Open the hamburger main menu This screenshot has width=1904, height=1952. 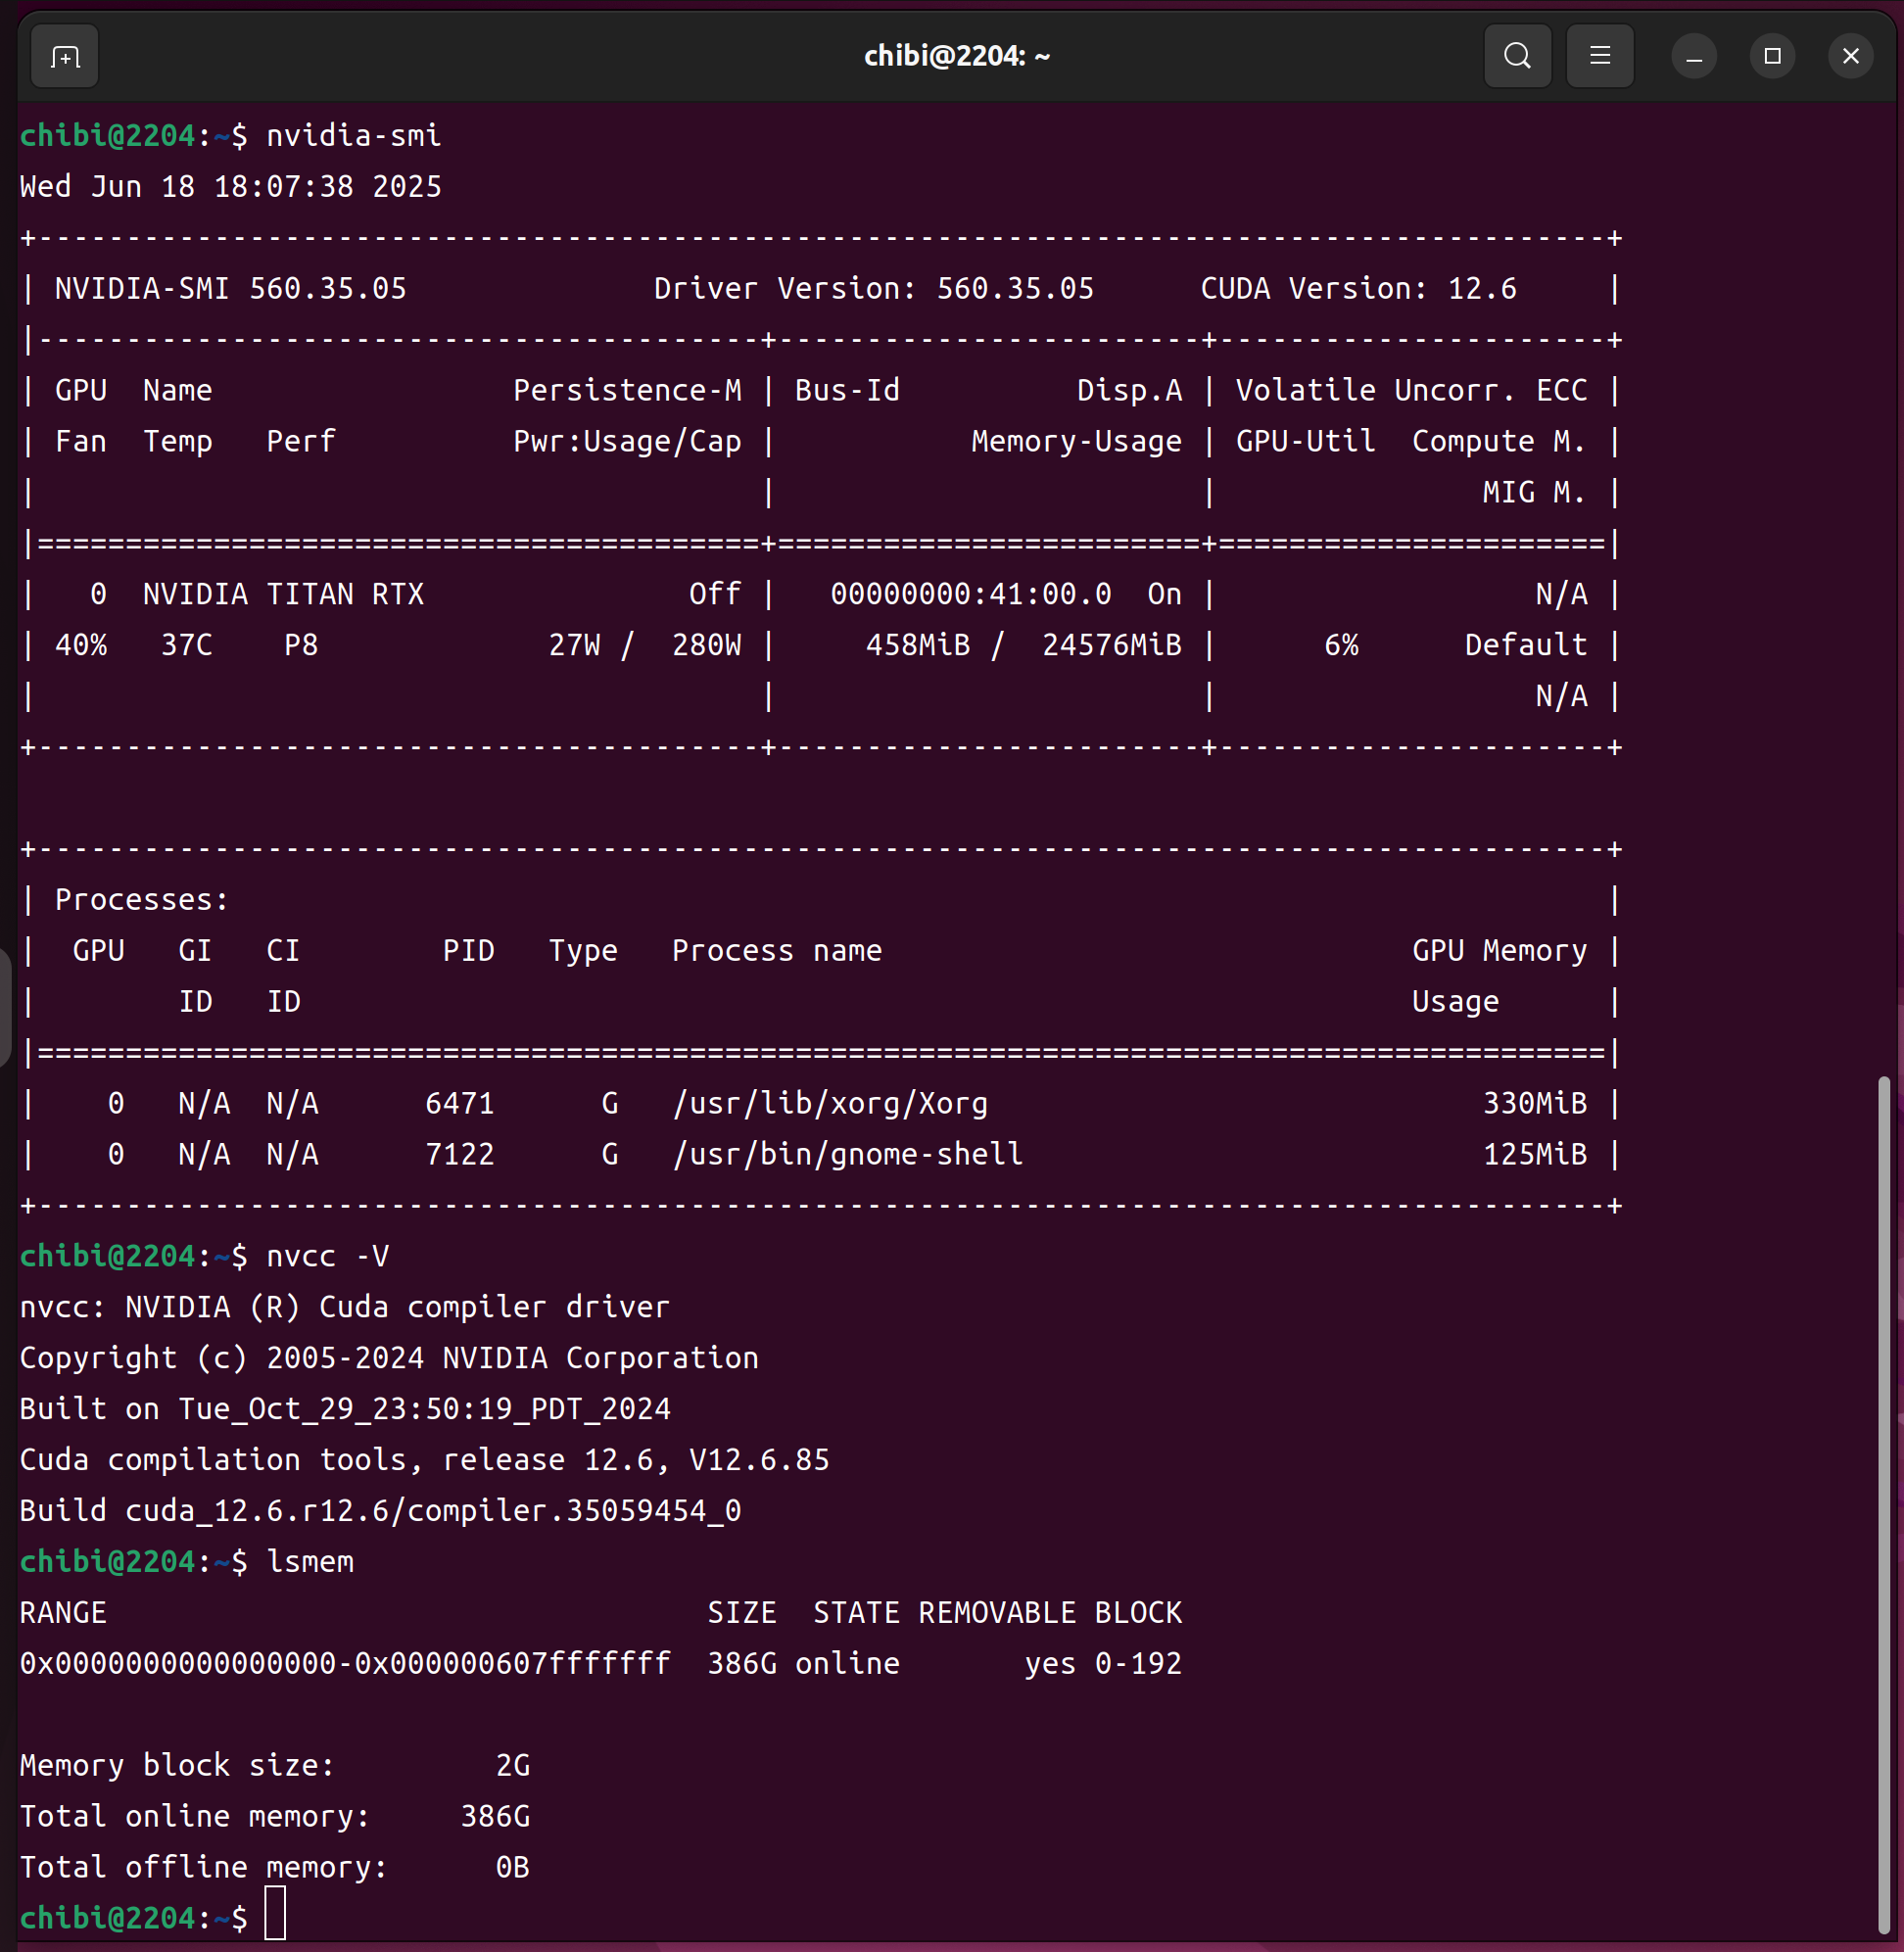point(1599,56)
